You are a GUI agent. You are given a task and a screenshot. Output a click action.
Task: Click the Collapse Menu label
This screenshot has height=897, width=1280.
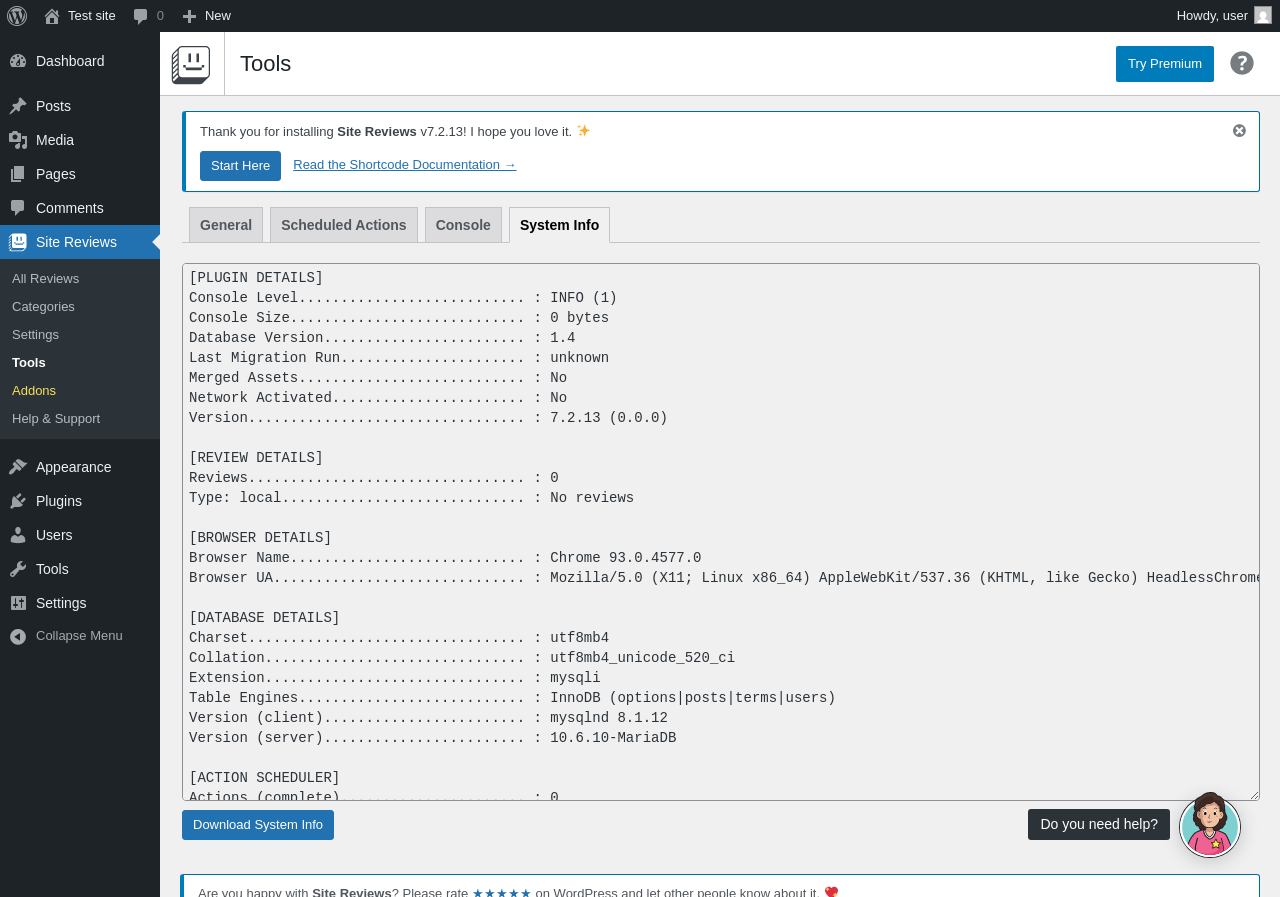tap(79, 636)
